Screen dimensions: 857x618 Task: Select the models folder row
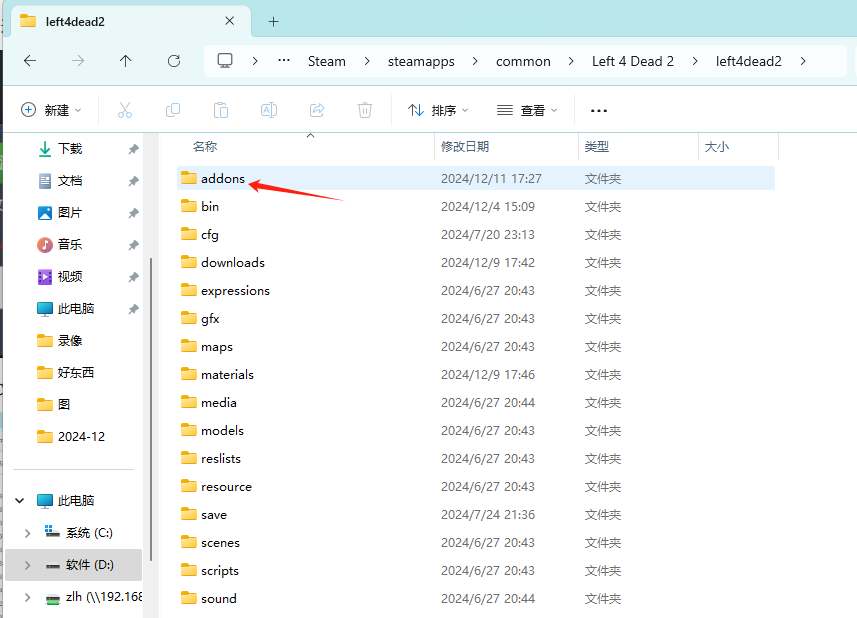point(476,431)
